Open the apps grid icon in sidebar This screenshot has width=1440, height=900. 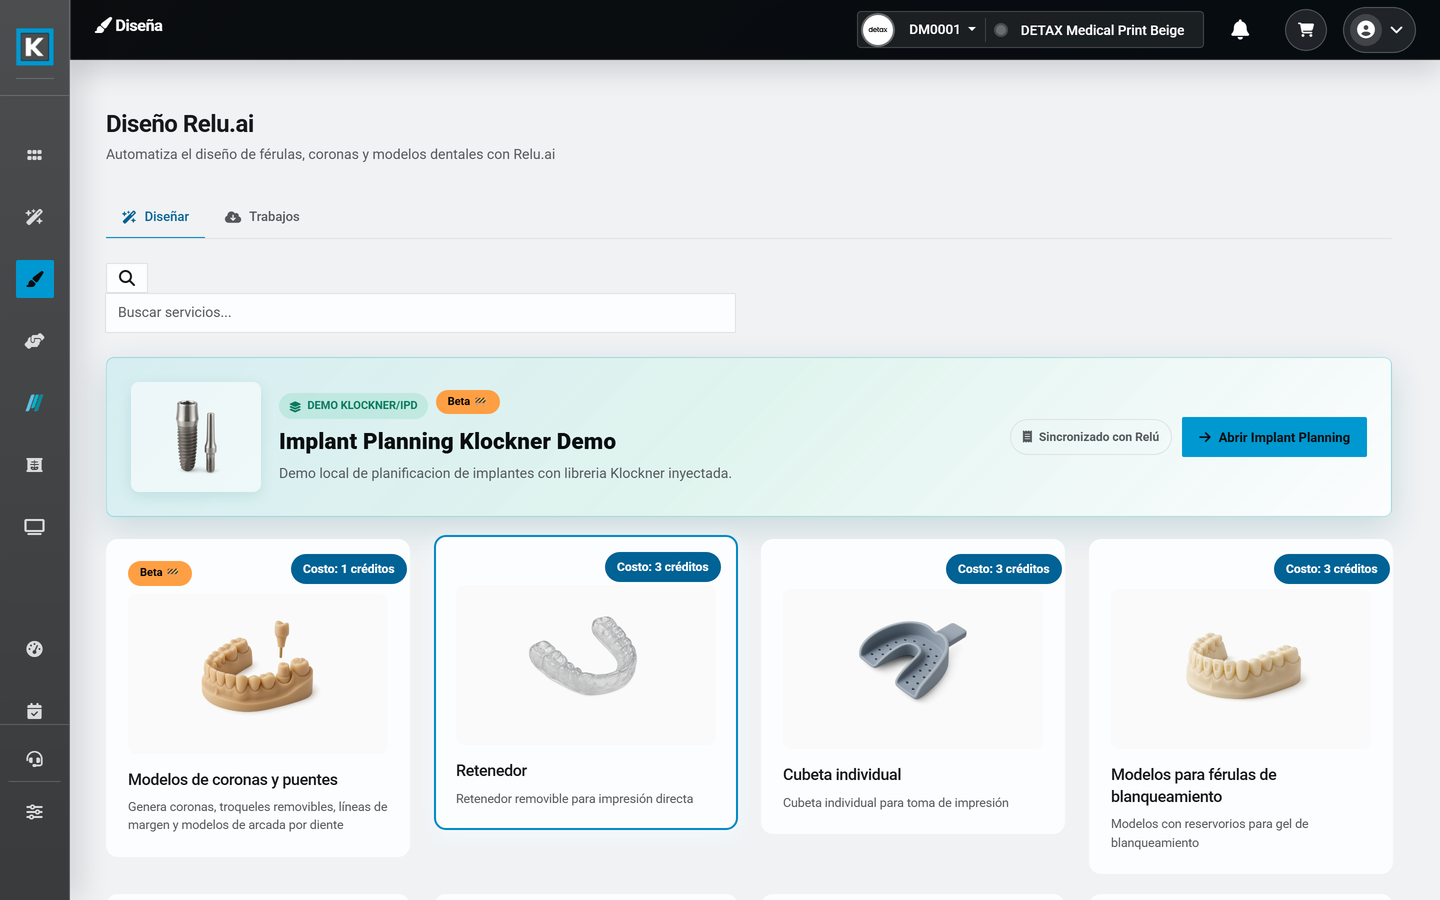tap(35, 155)
